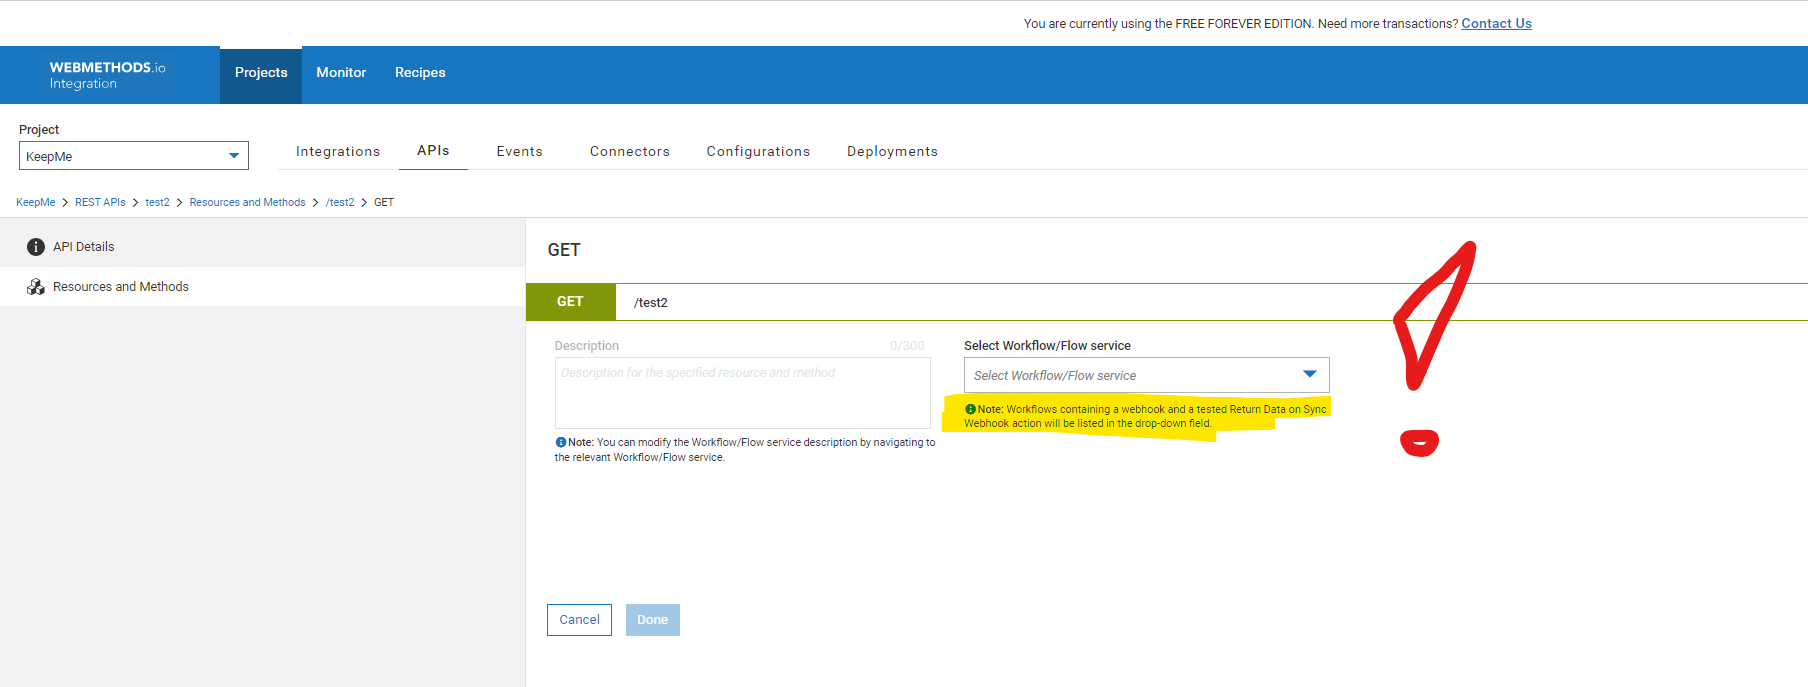The height and width of the screenshot is (687, 1808).
Task: Expand the Select Workflow/Flow service dropdown
Action: tap(1146, 375)
